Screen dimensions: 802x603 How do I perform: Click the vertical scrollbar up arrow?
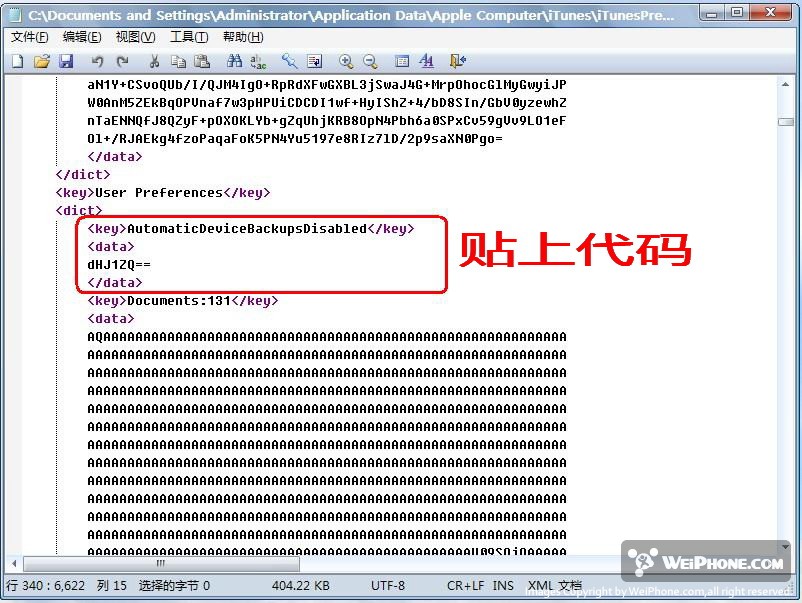click(785, 84)
